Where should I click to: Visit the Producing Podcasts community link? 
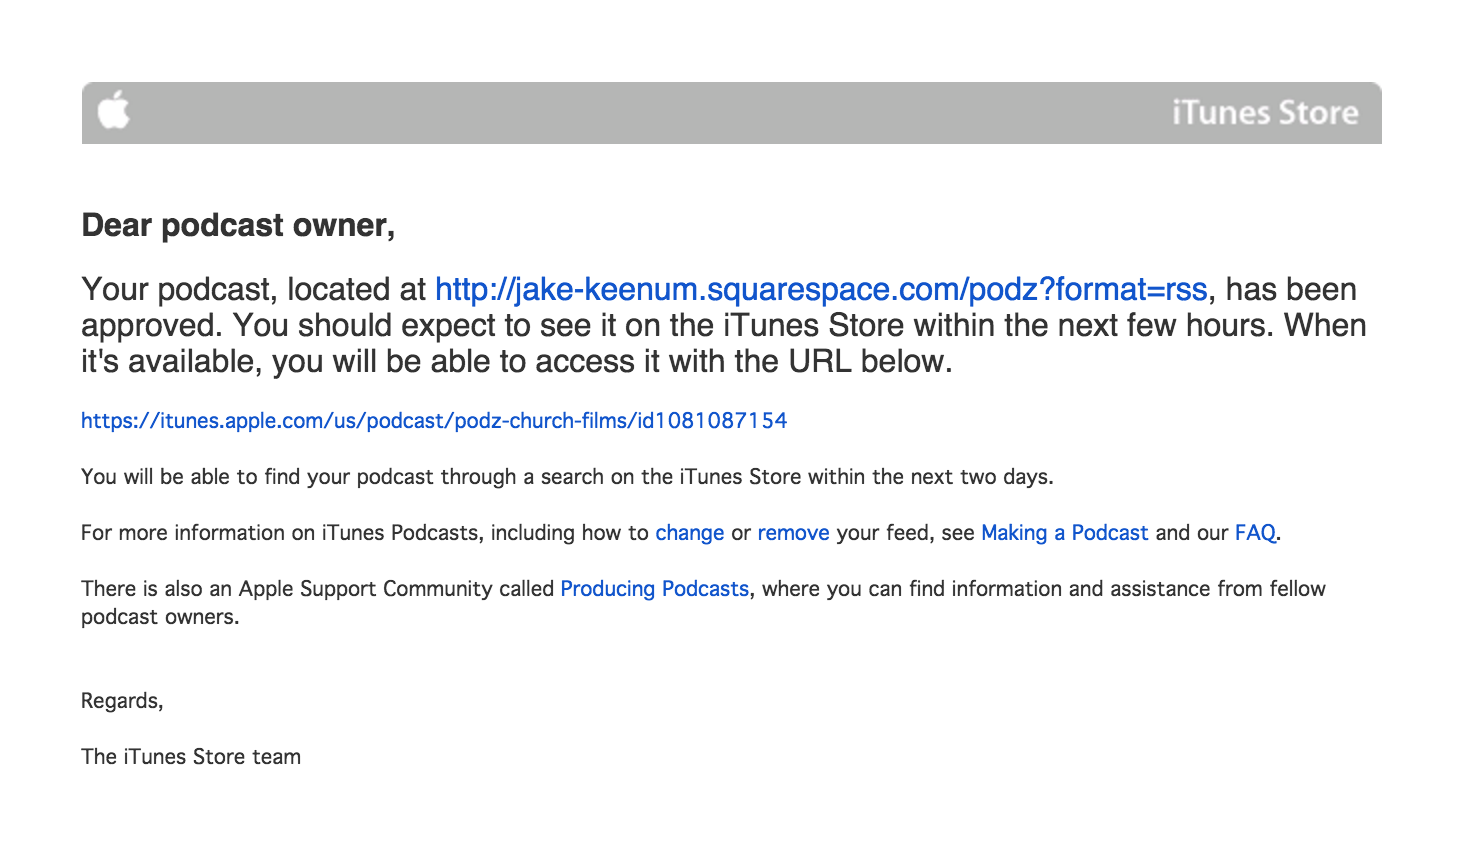pos(654,589)
